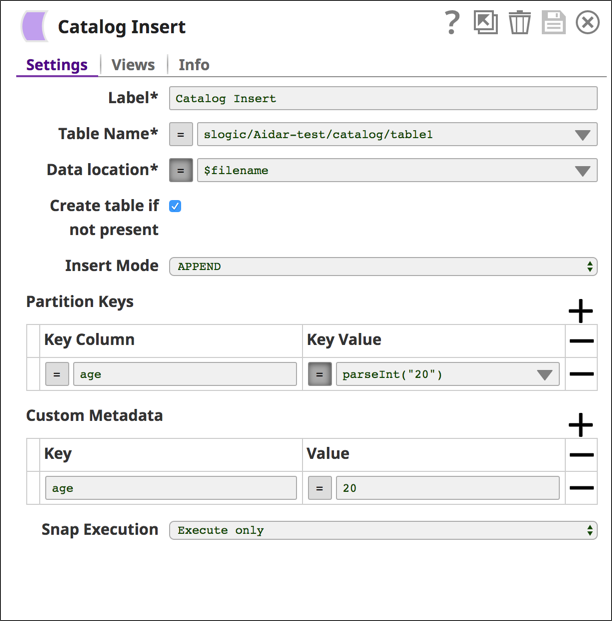
Task: Click the Label text field
Action: coord(383,98)
